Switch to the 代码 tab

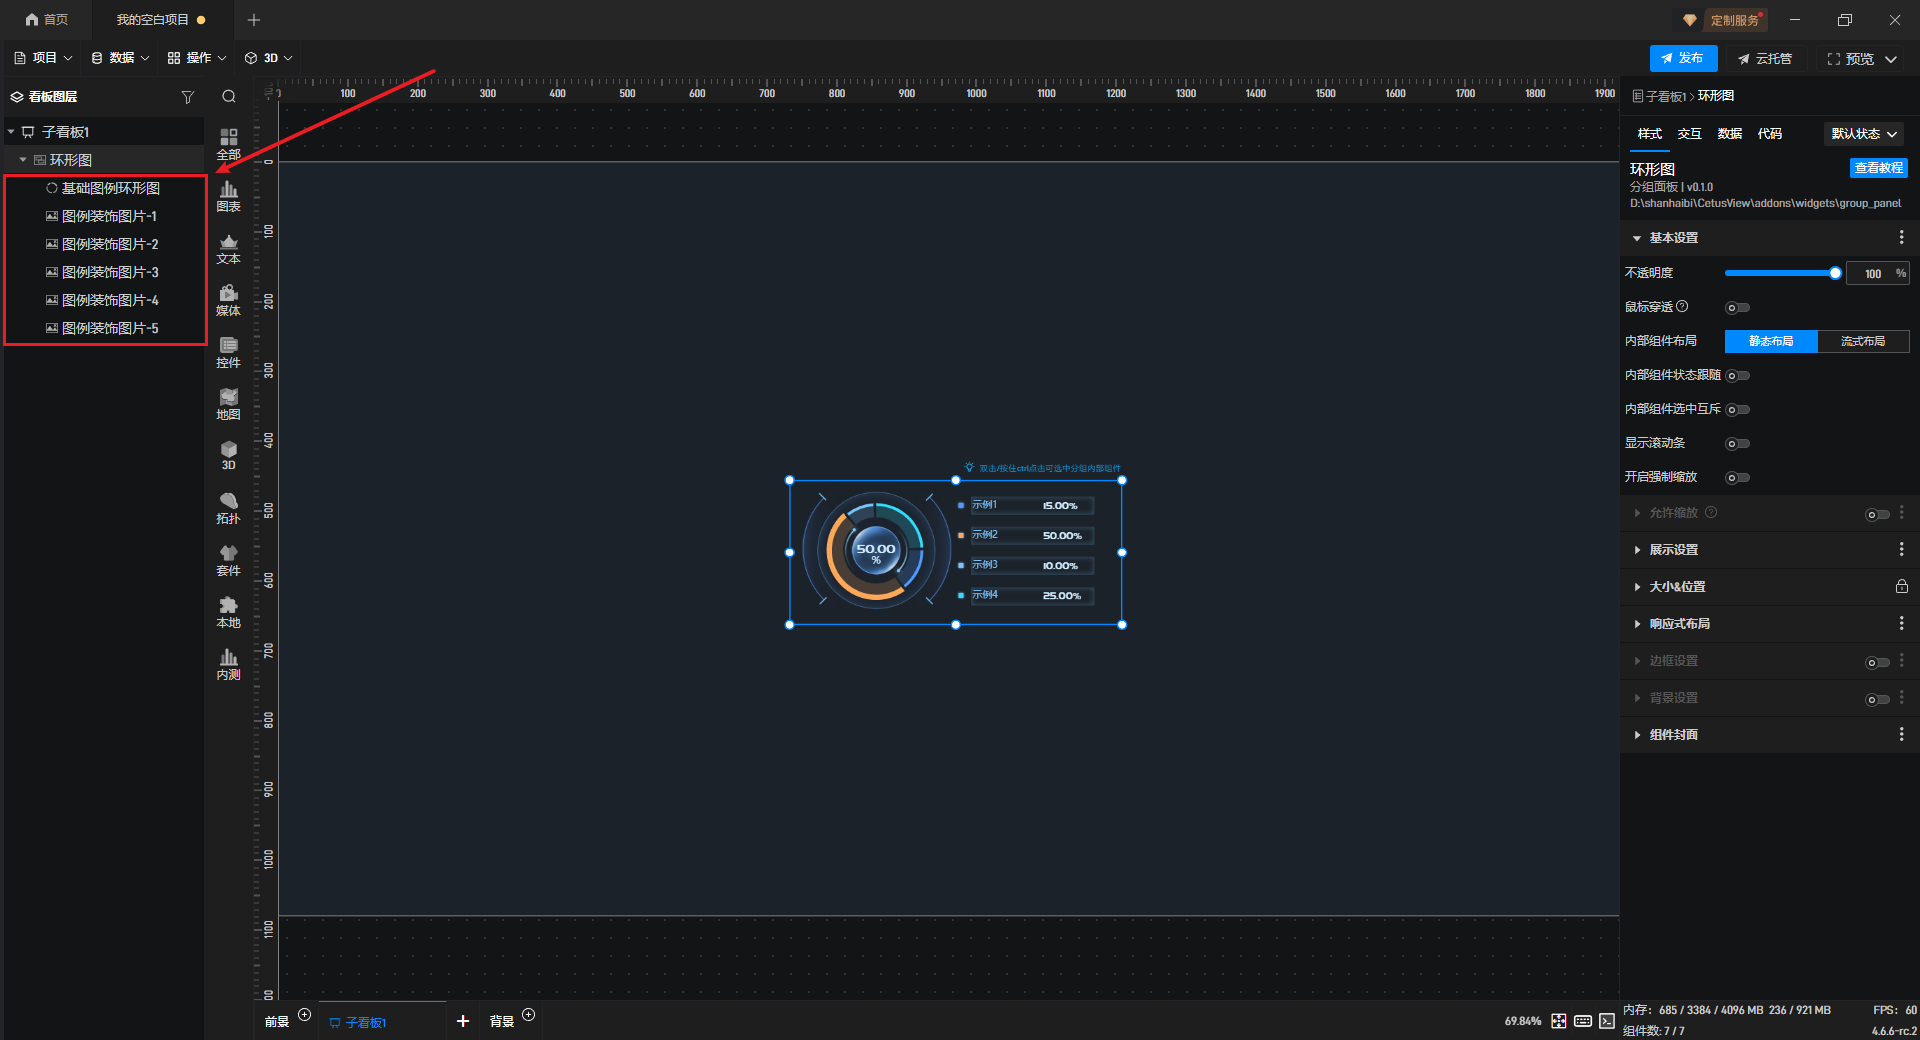(1770, 134)
